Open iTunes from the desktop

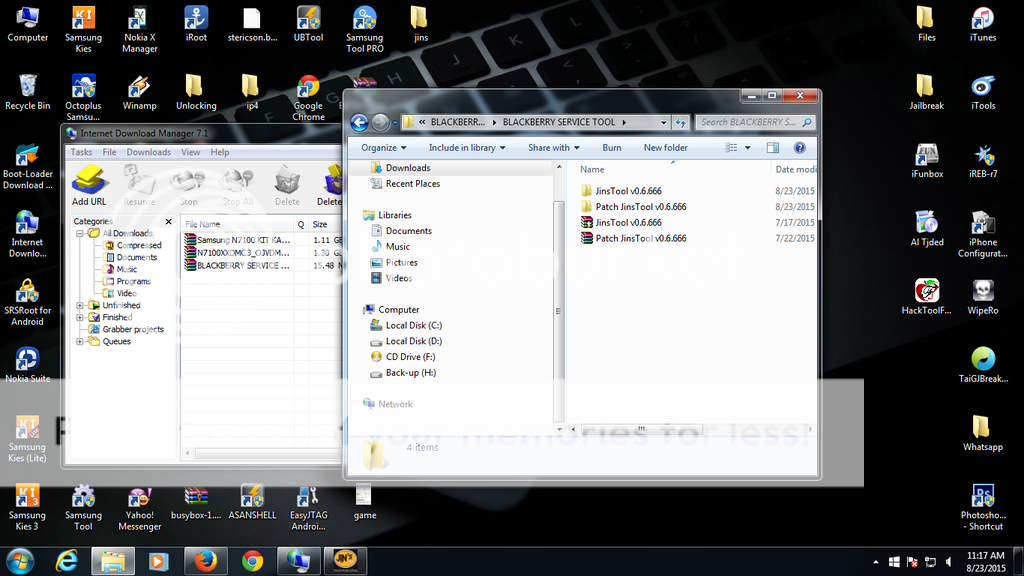[x=982, y=24]
